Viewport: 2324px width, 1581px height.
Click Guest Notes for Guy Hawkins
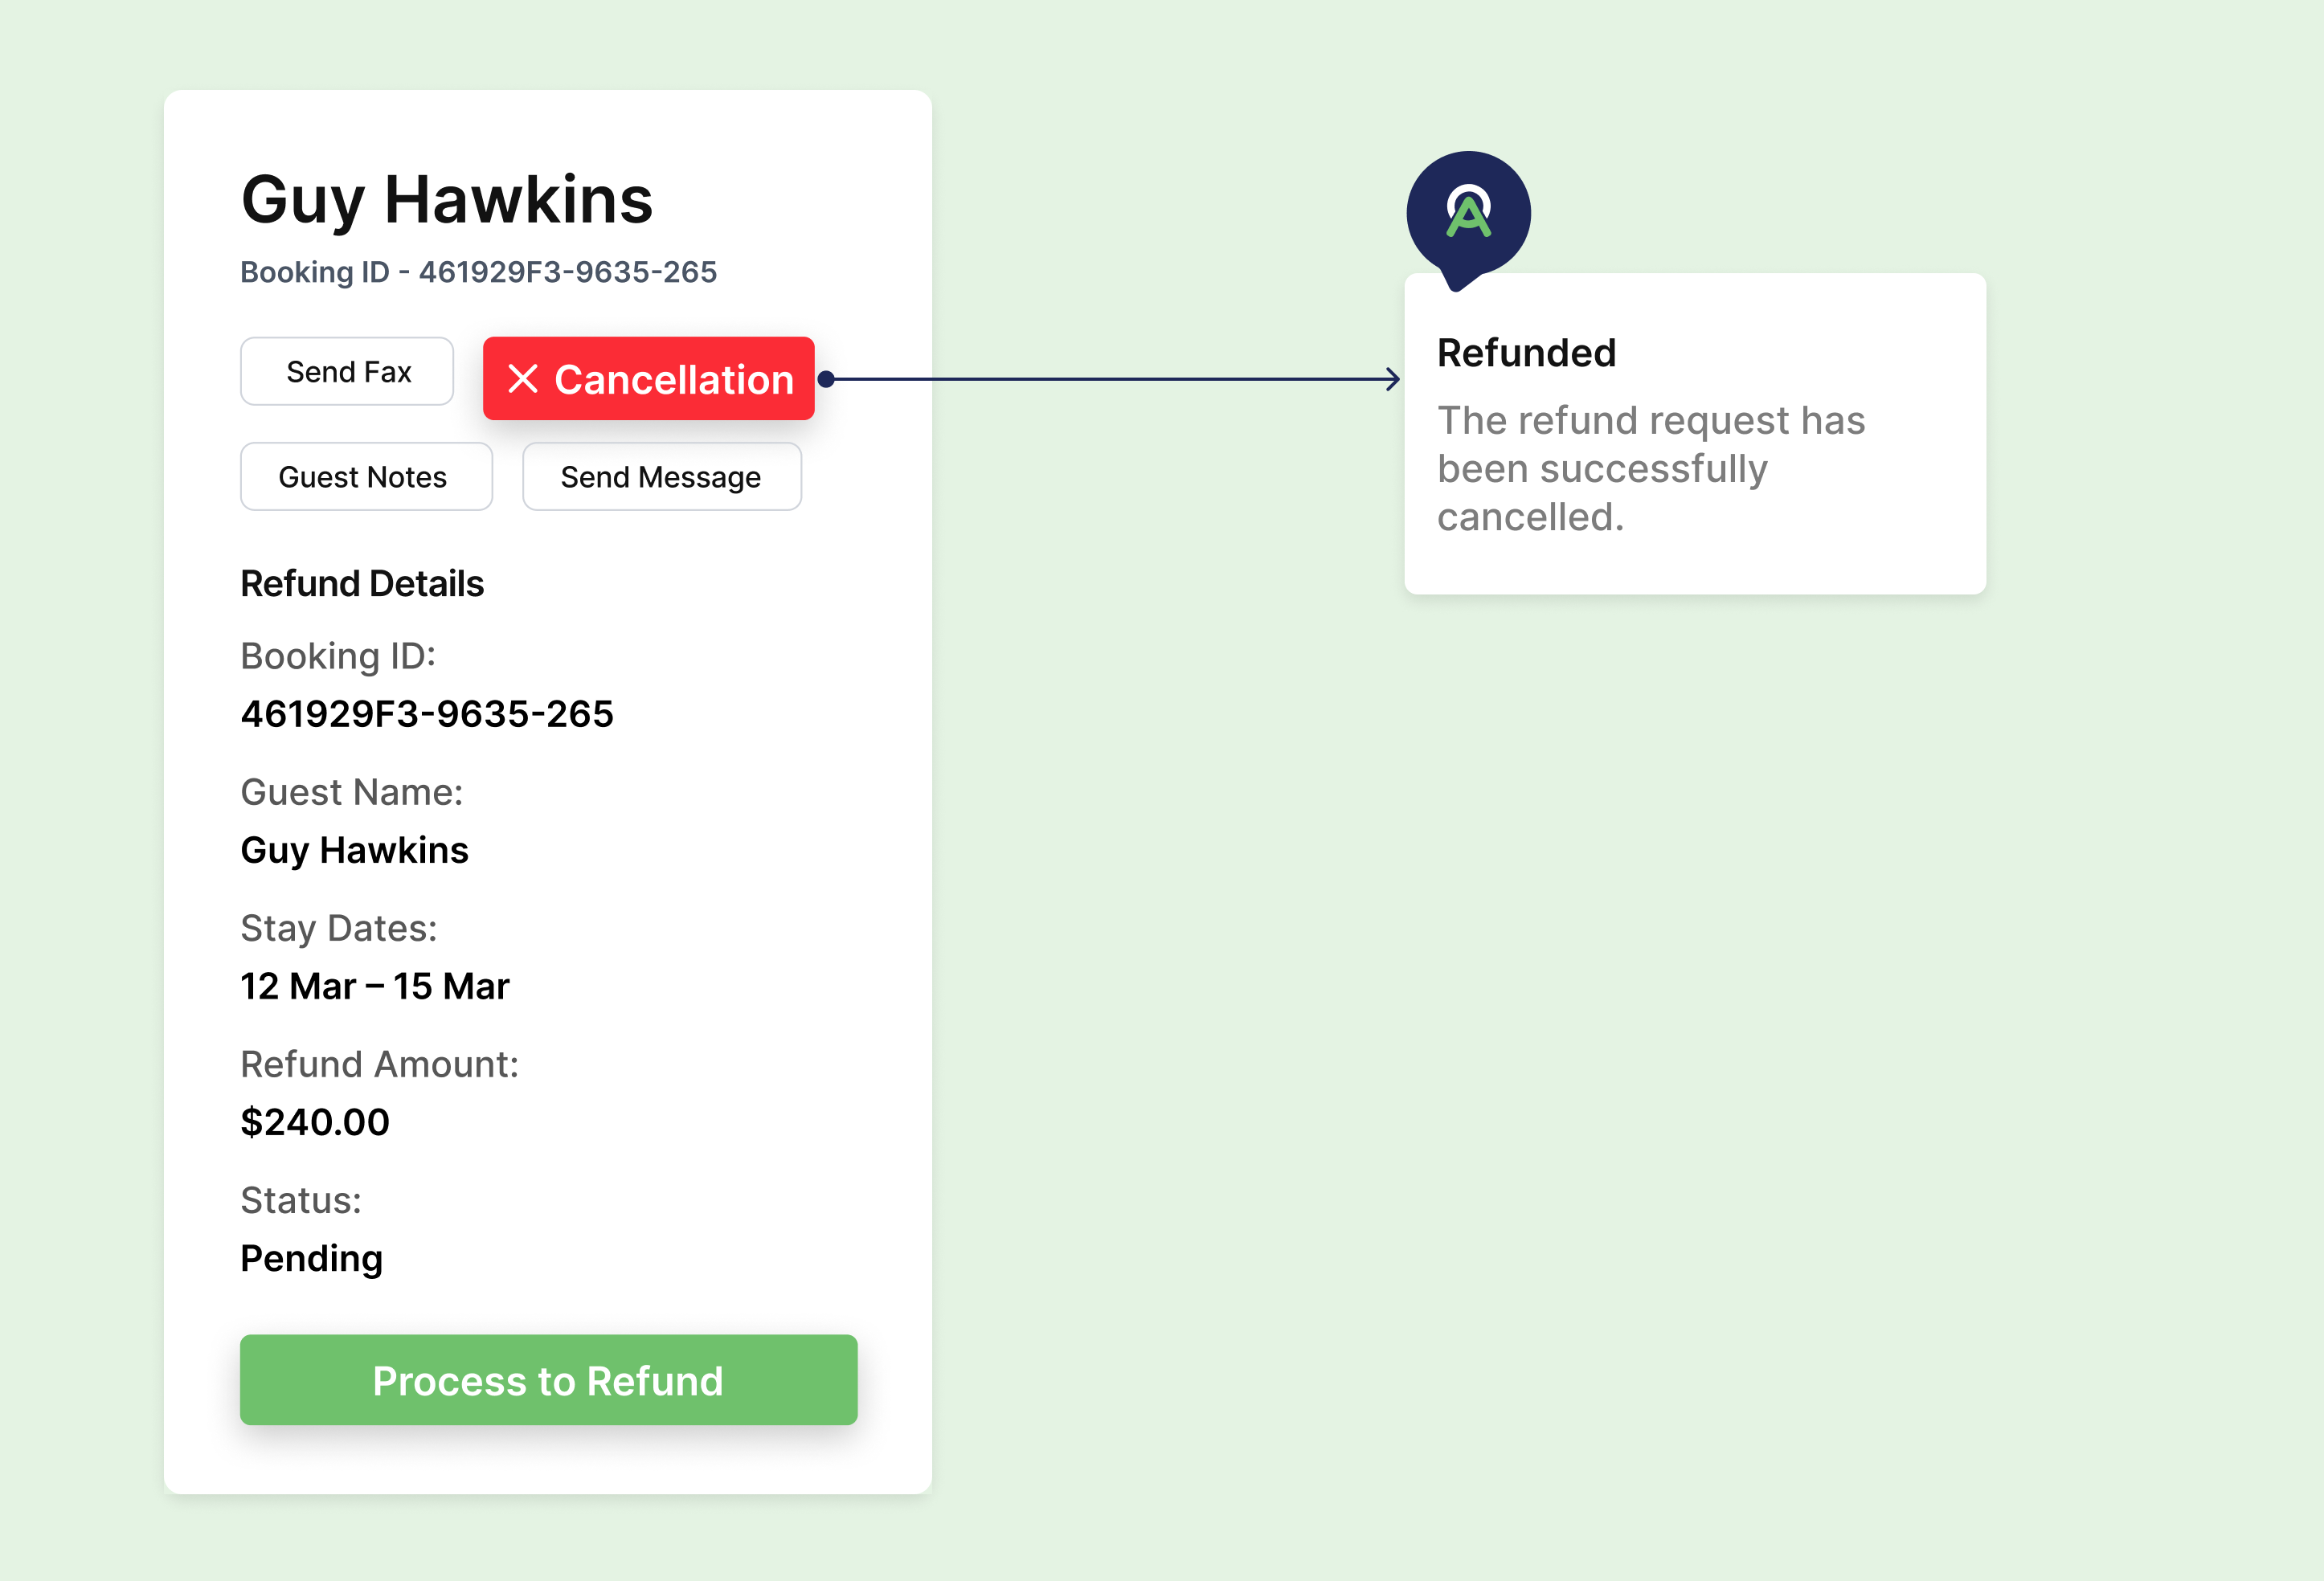coord(366,477)
